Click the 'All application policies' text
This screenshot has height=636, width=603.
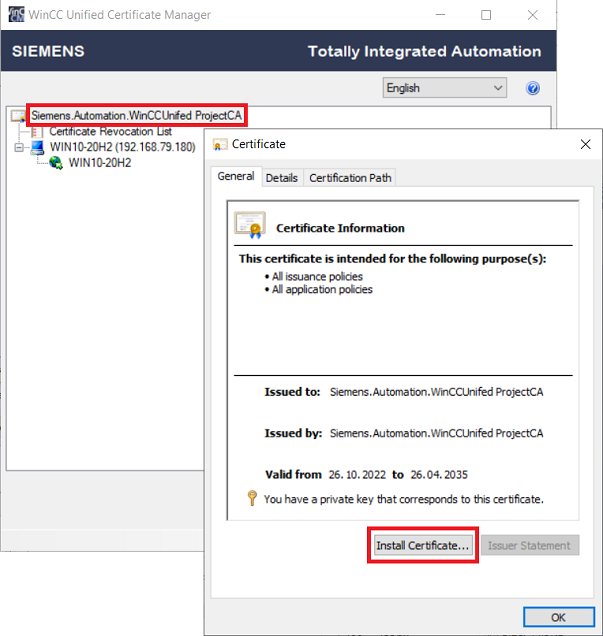[x=322, y=290]
